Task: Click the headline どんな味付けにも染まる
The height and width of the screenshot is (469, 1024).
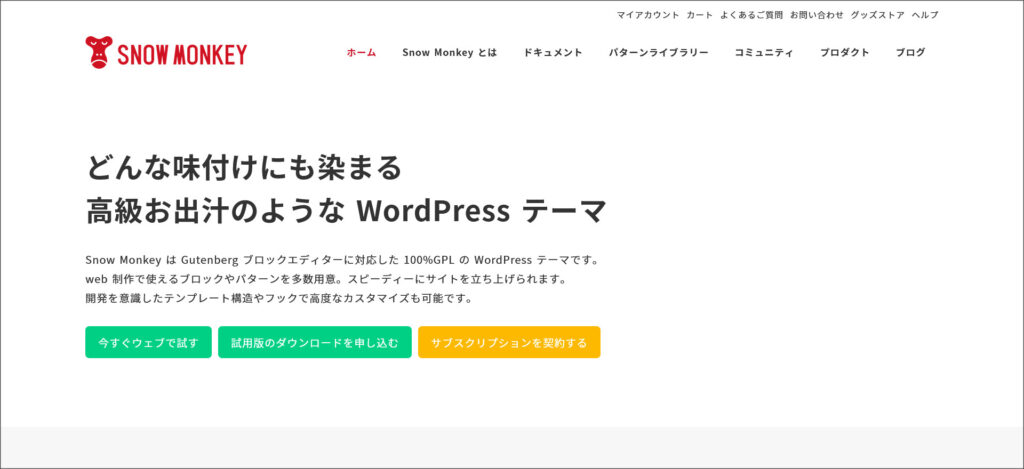Action: click(244, 167)
